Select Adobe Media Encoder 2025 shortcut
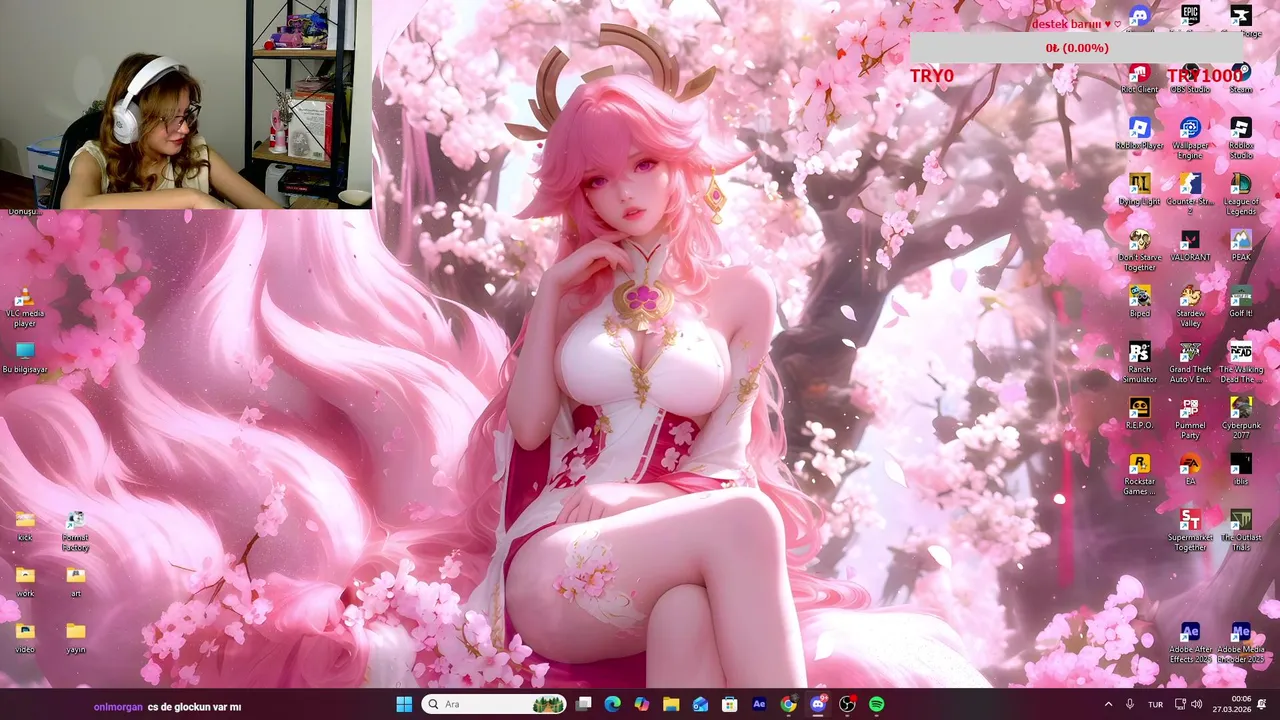The height and width of the screenshot is (720, 1280). pyautogui.click(x=1240, y=643)
